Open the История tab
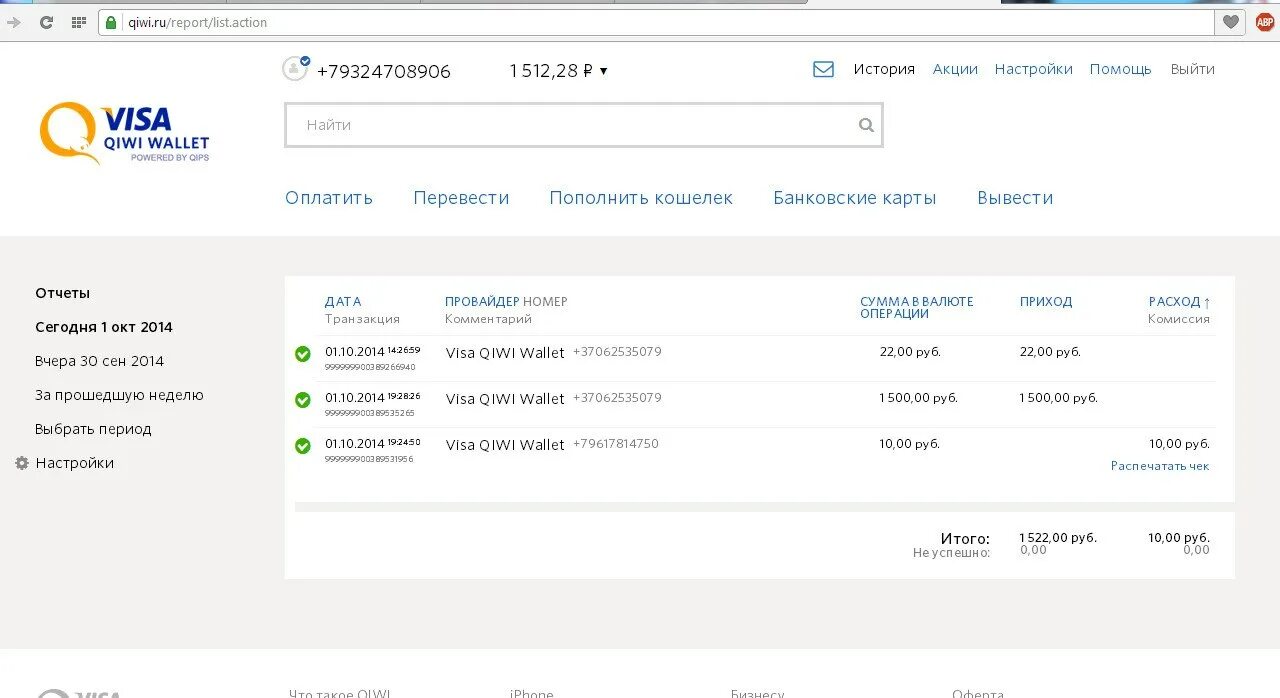1280x698 pixels. click(x=884, y=69)
